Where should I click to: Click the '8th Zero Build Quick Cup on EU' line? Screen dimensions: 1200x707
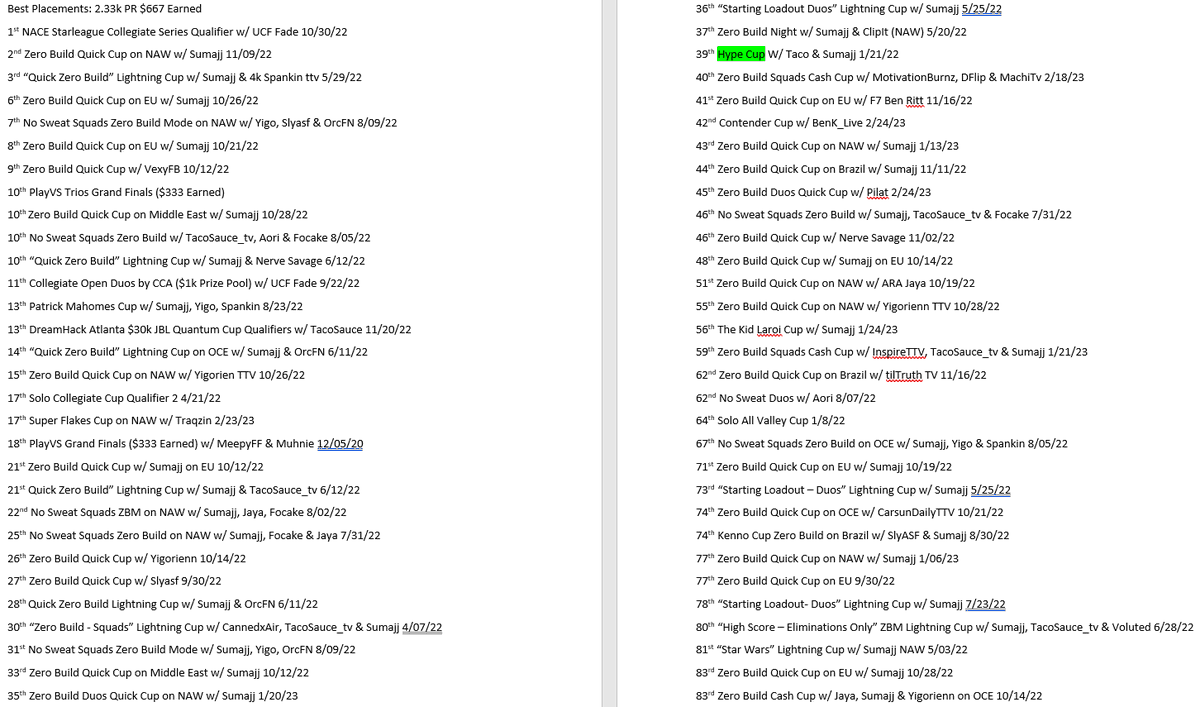click(x=133, y=146)
